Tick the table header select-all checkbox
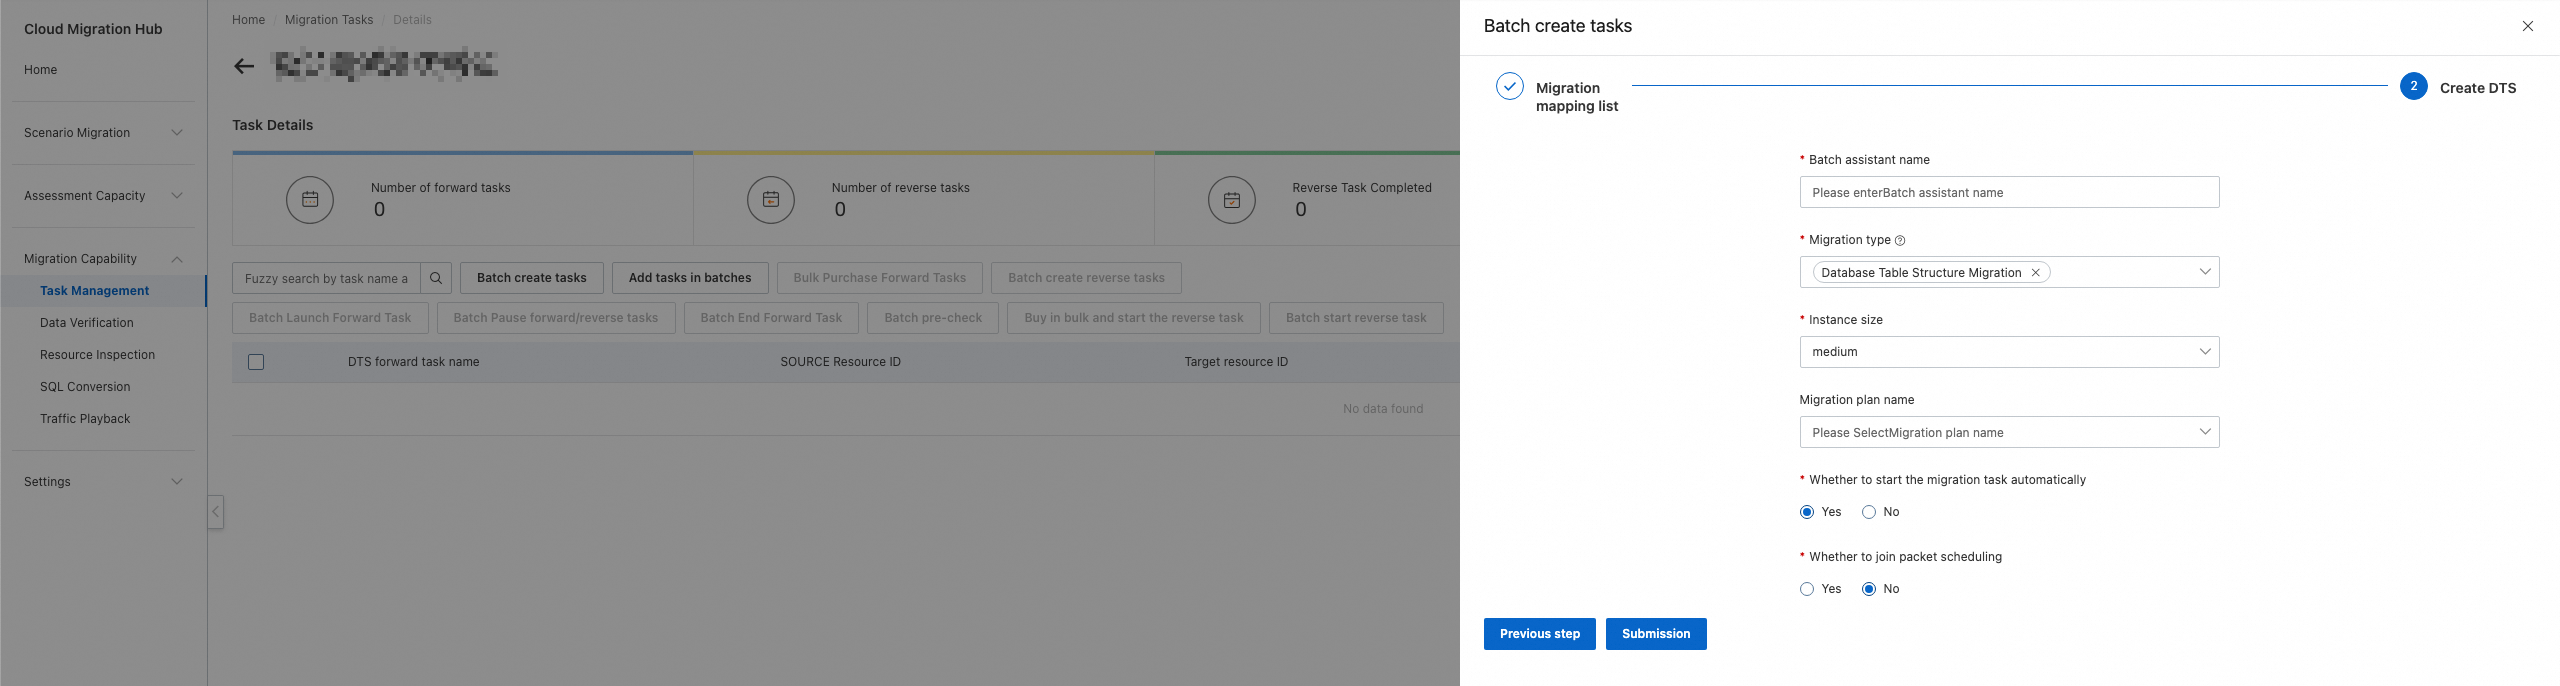 click(x=256, y=362)
